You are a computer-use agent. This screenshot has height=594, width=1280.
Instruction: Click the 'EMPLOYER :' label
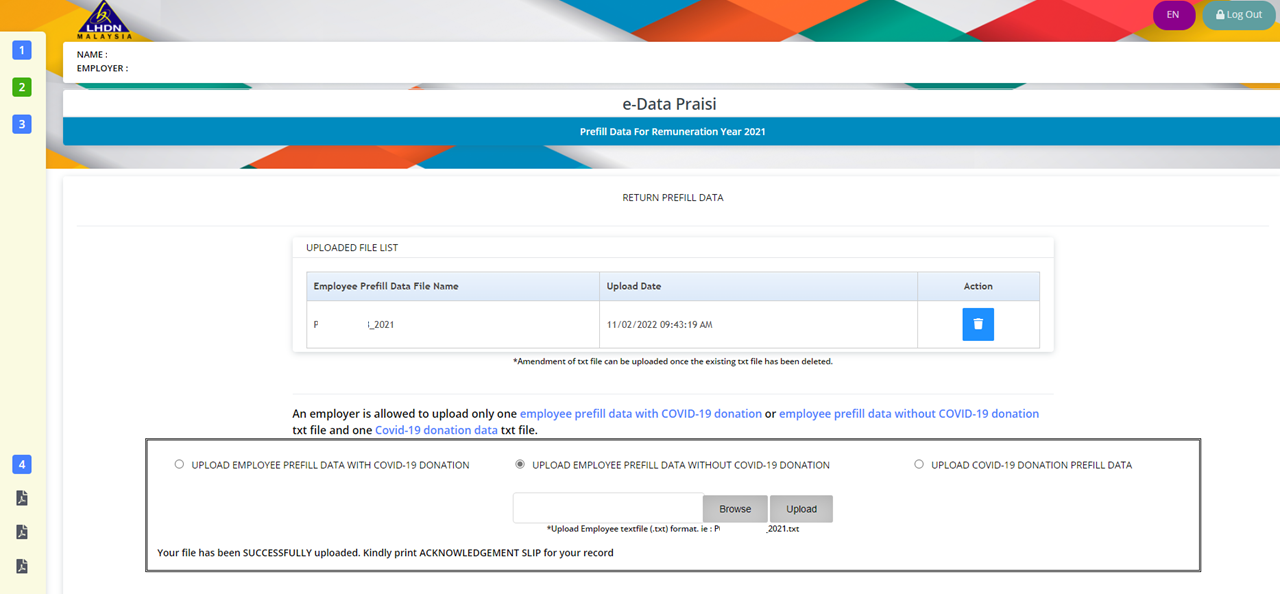coord(102,68)
